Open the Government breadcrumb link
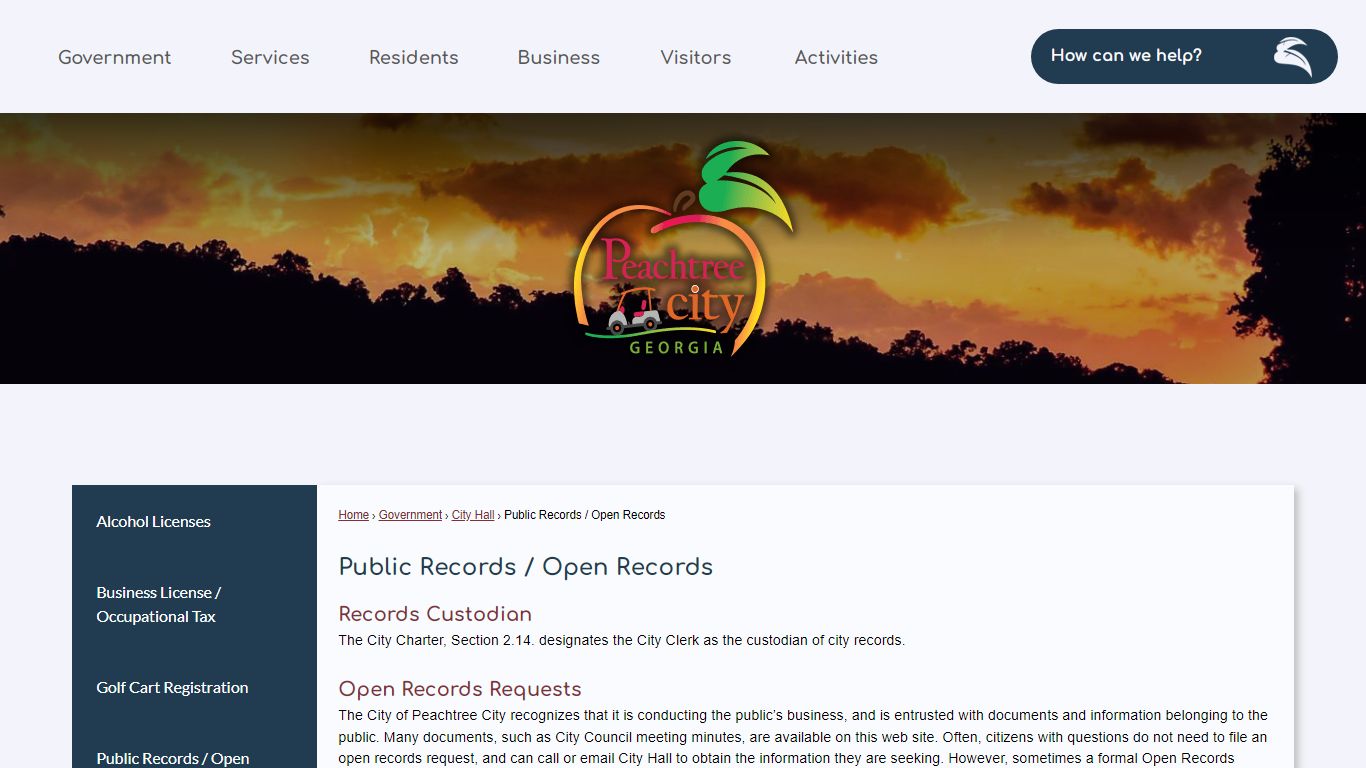Viewport: 1366px width, 768px height. pos(410,515)
